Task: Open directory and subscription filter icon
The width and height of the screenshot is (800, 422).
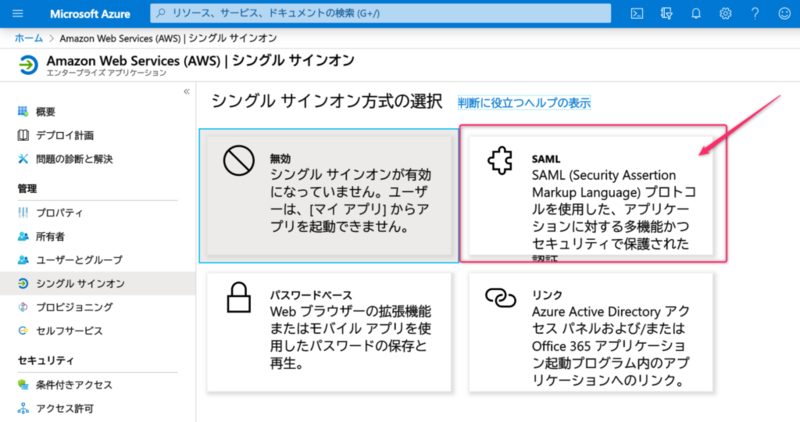Action: [x=666, y=13]
